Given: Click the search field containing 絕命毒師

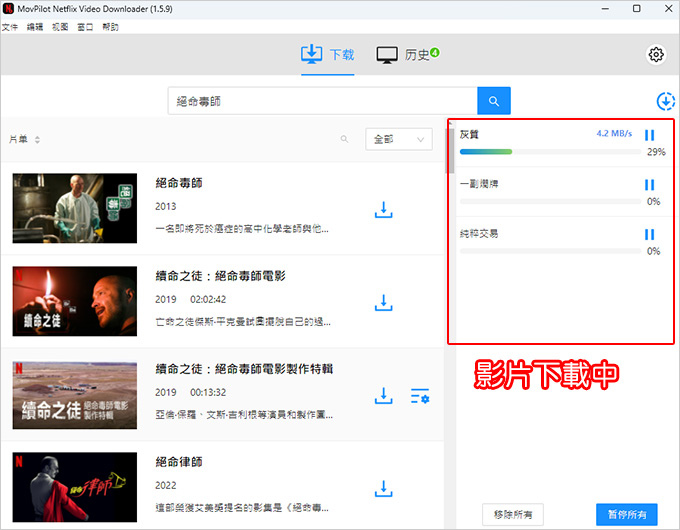Looking at the screenshot, I should 323,101.
